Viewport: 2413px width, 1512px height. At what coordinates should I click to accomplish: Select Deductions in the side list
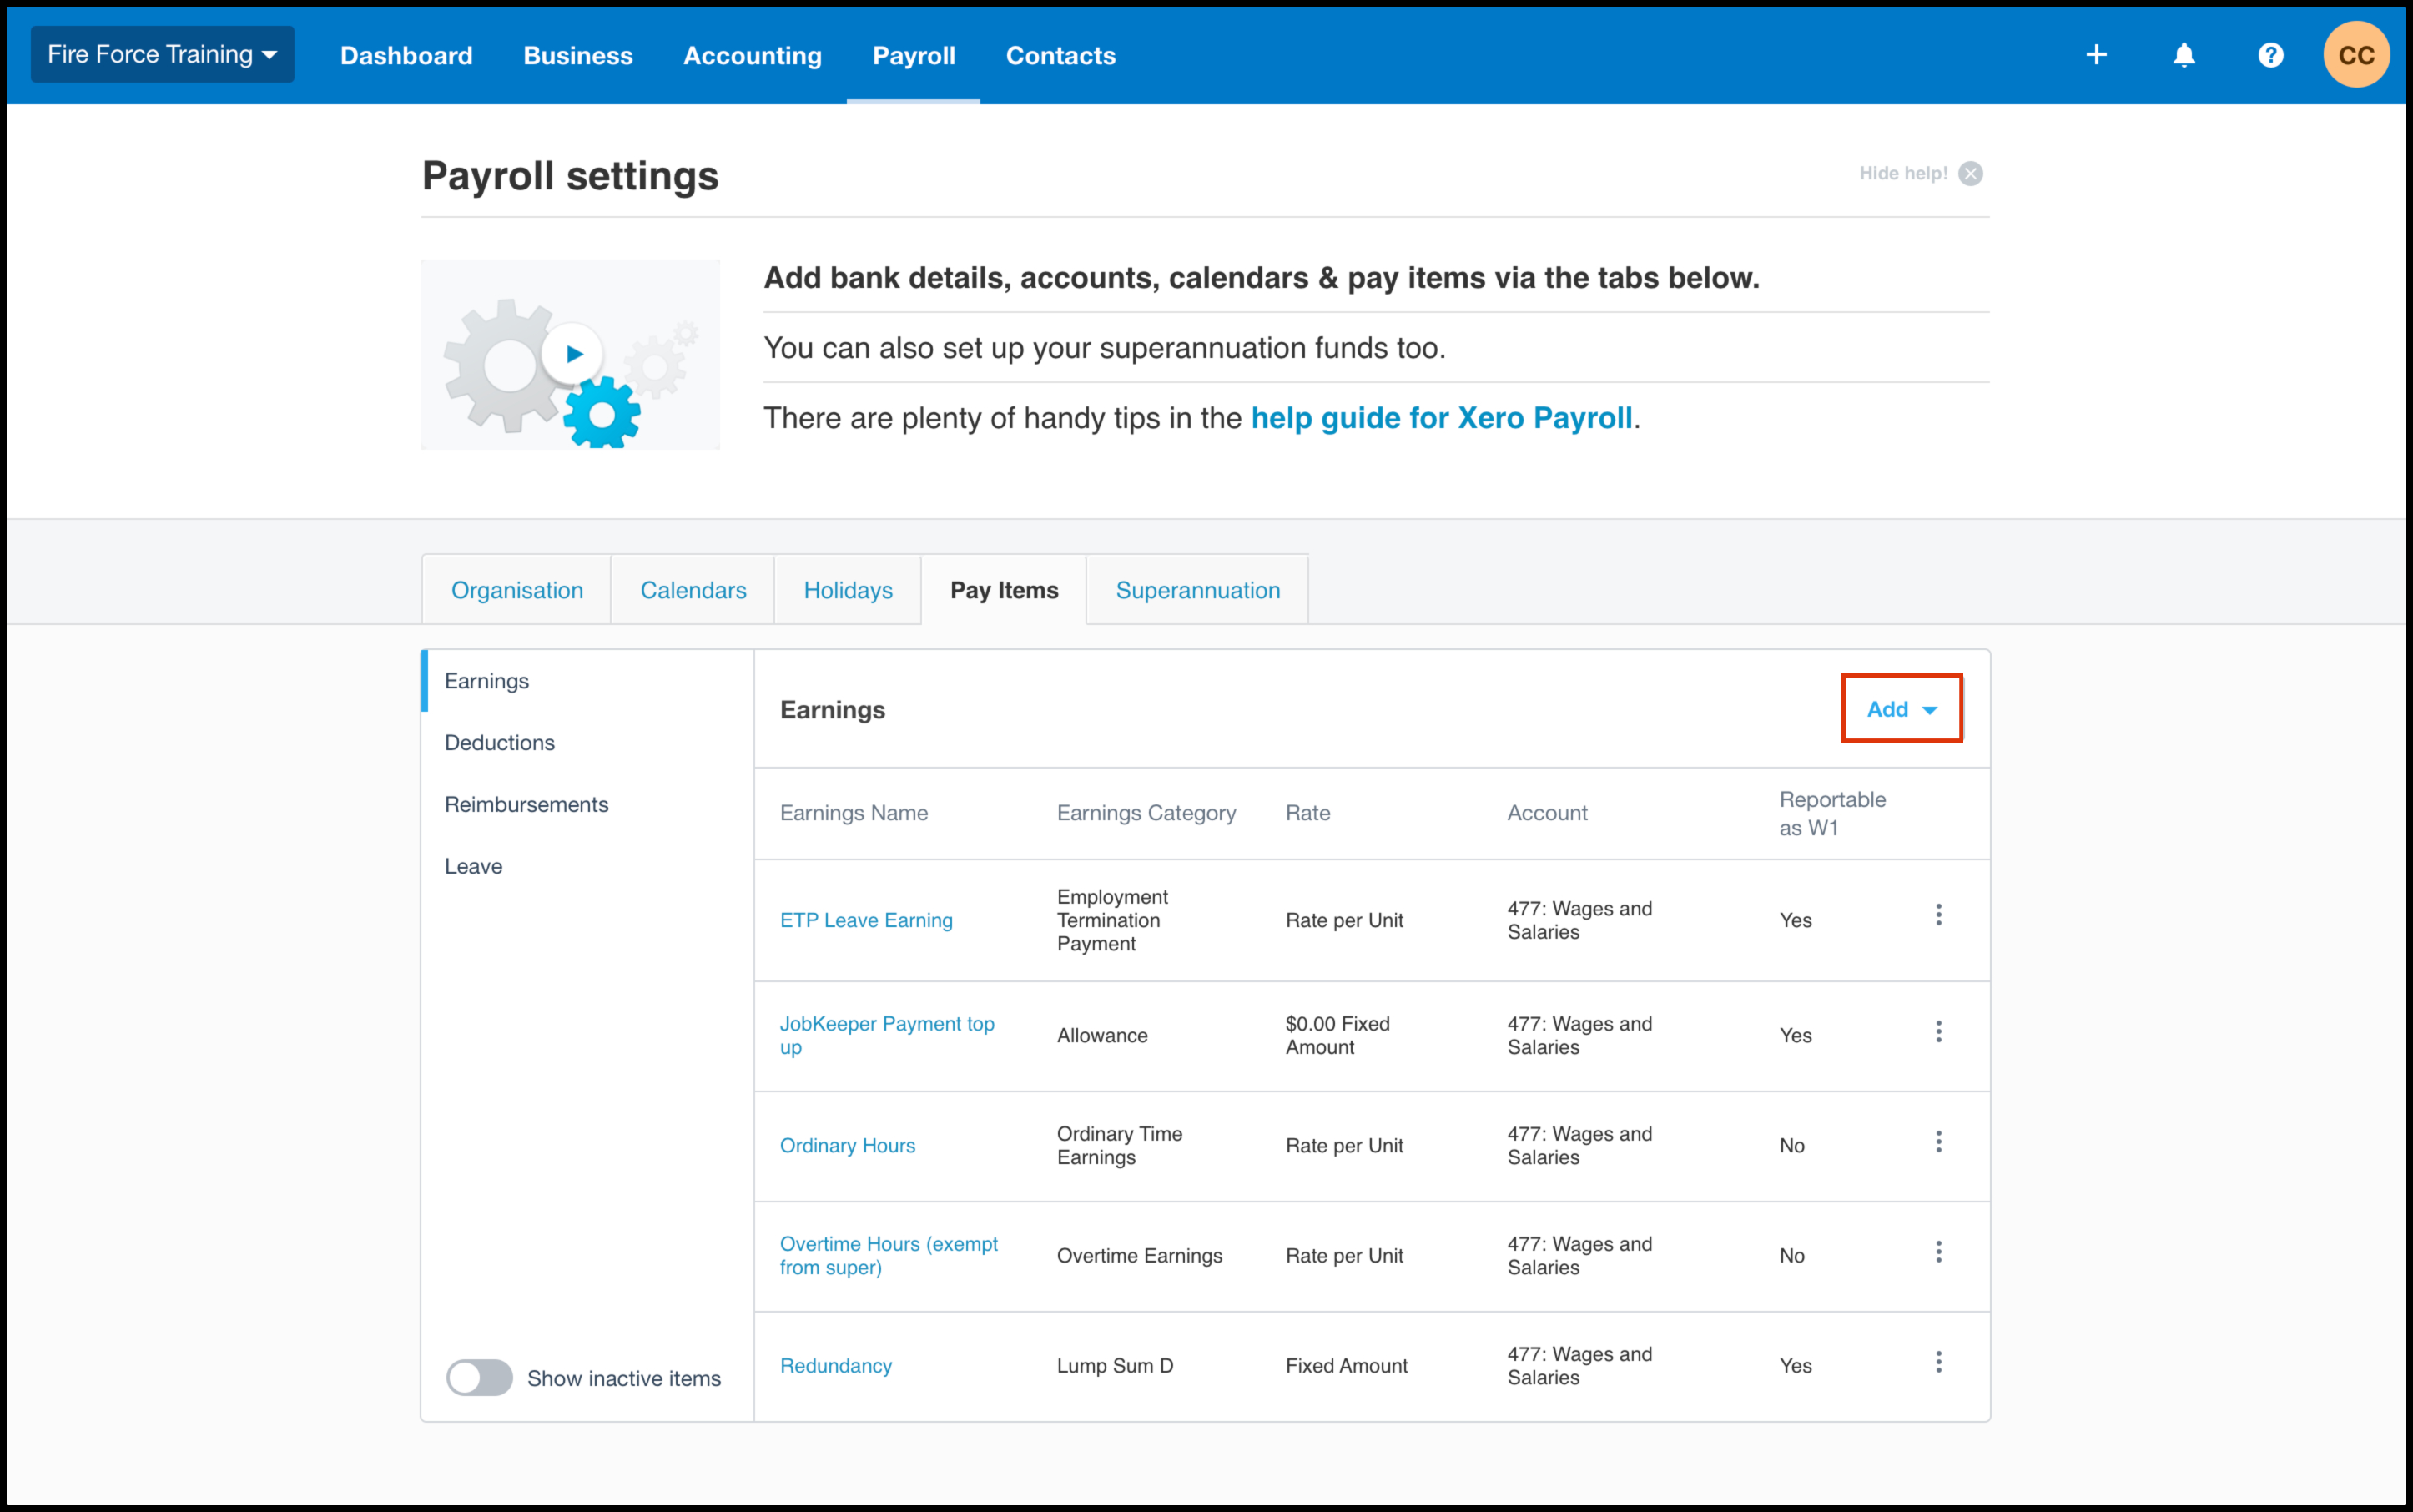coord(499,743)
